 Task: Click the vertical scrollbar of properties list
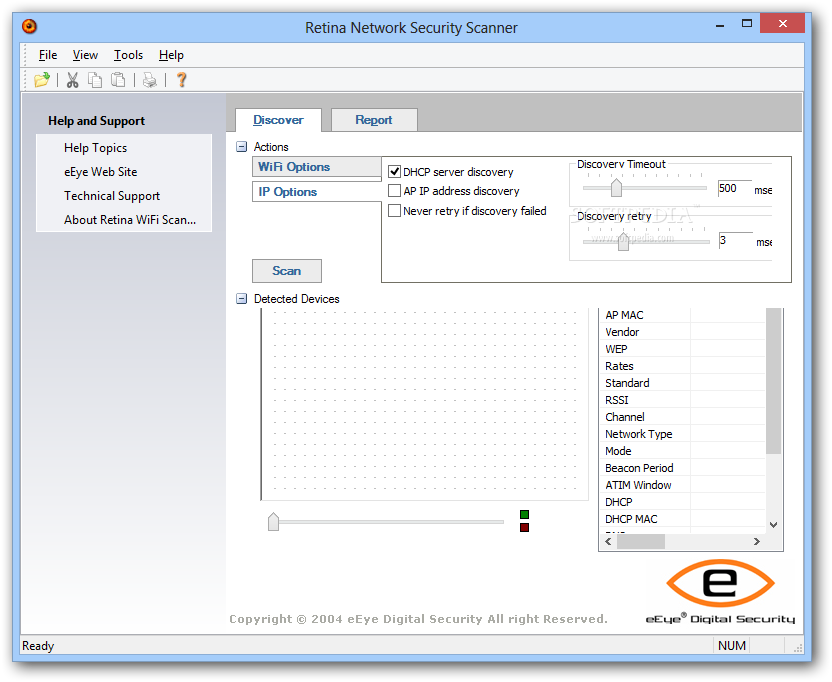point(774,381)
